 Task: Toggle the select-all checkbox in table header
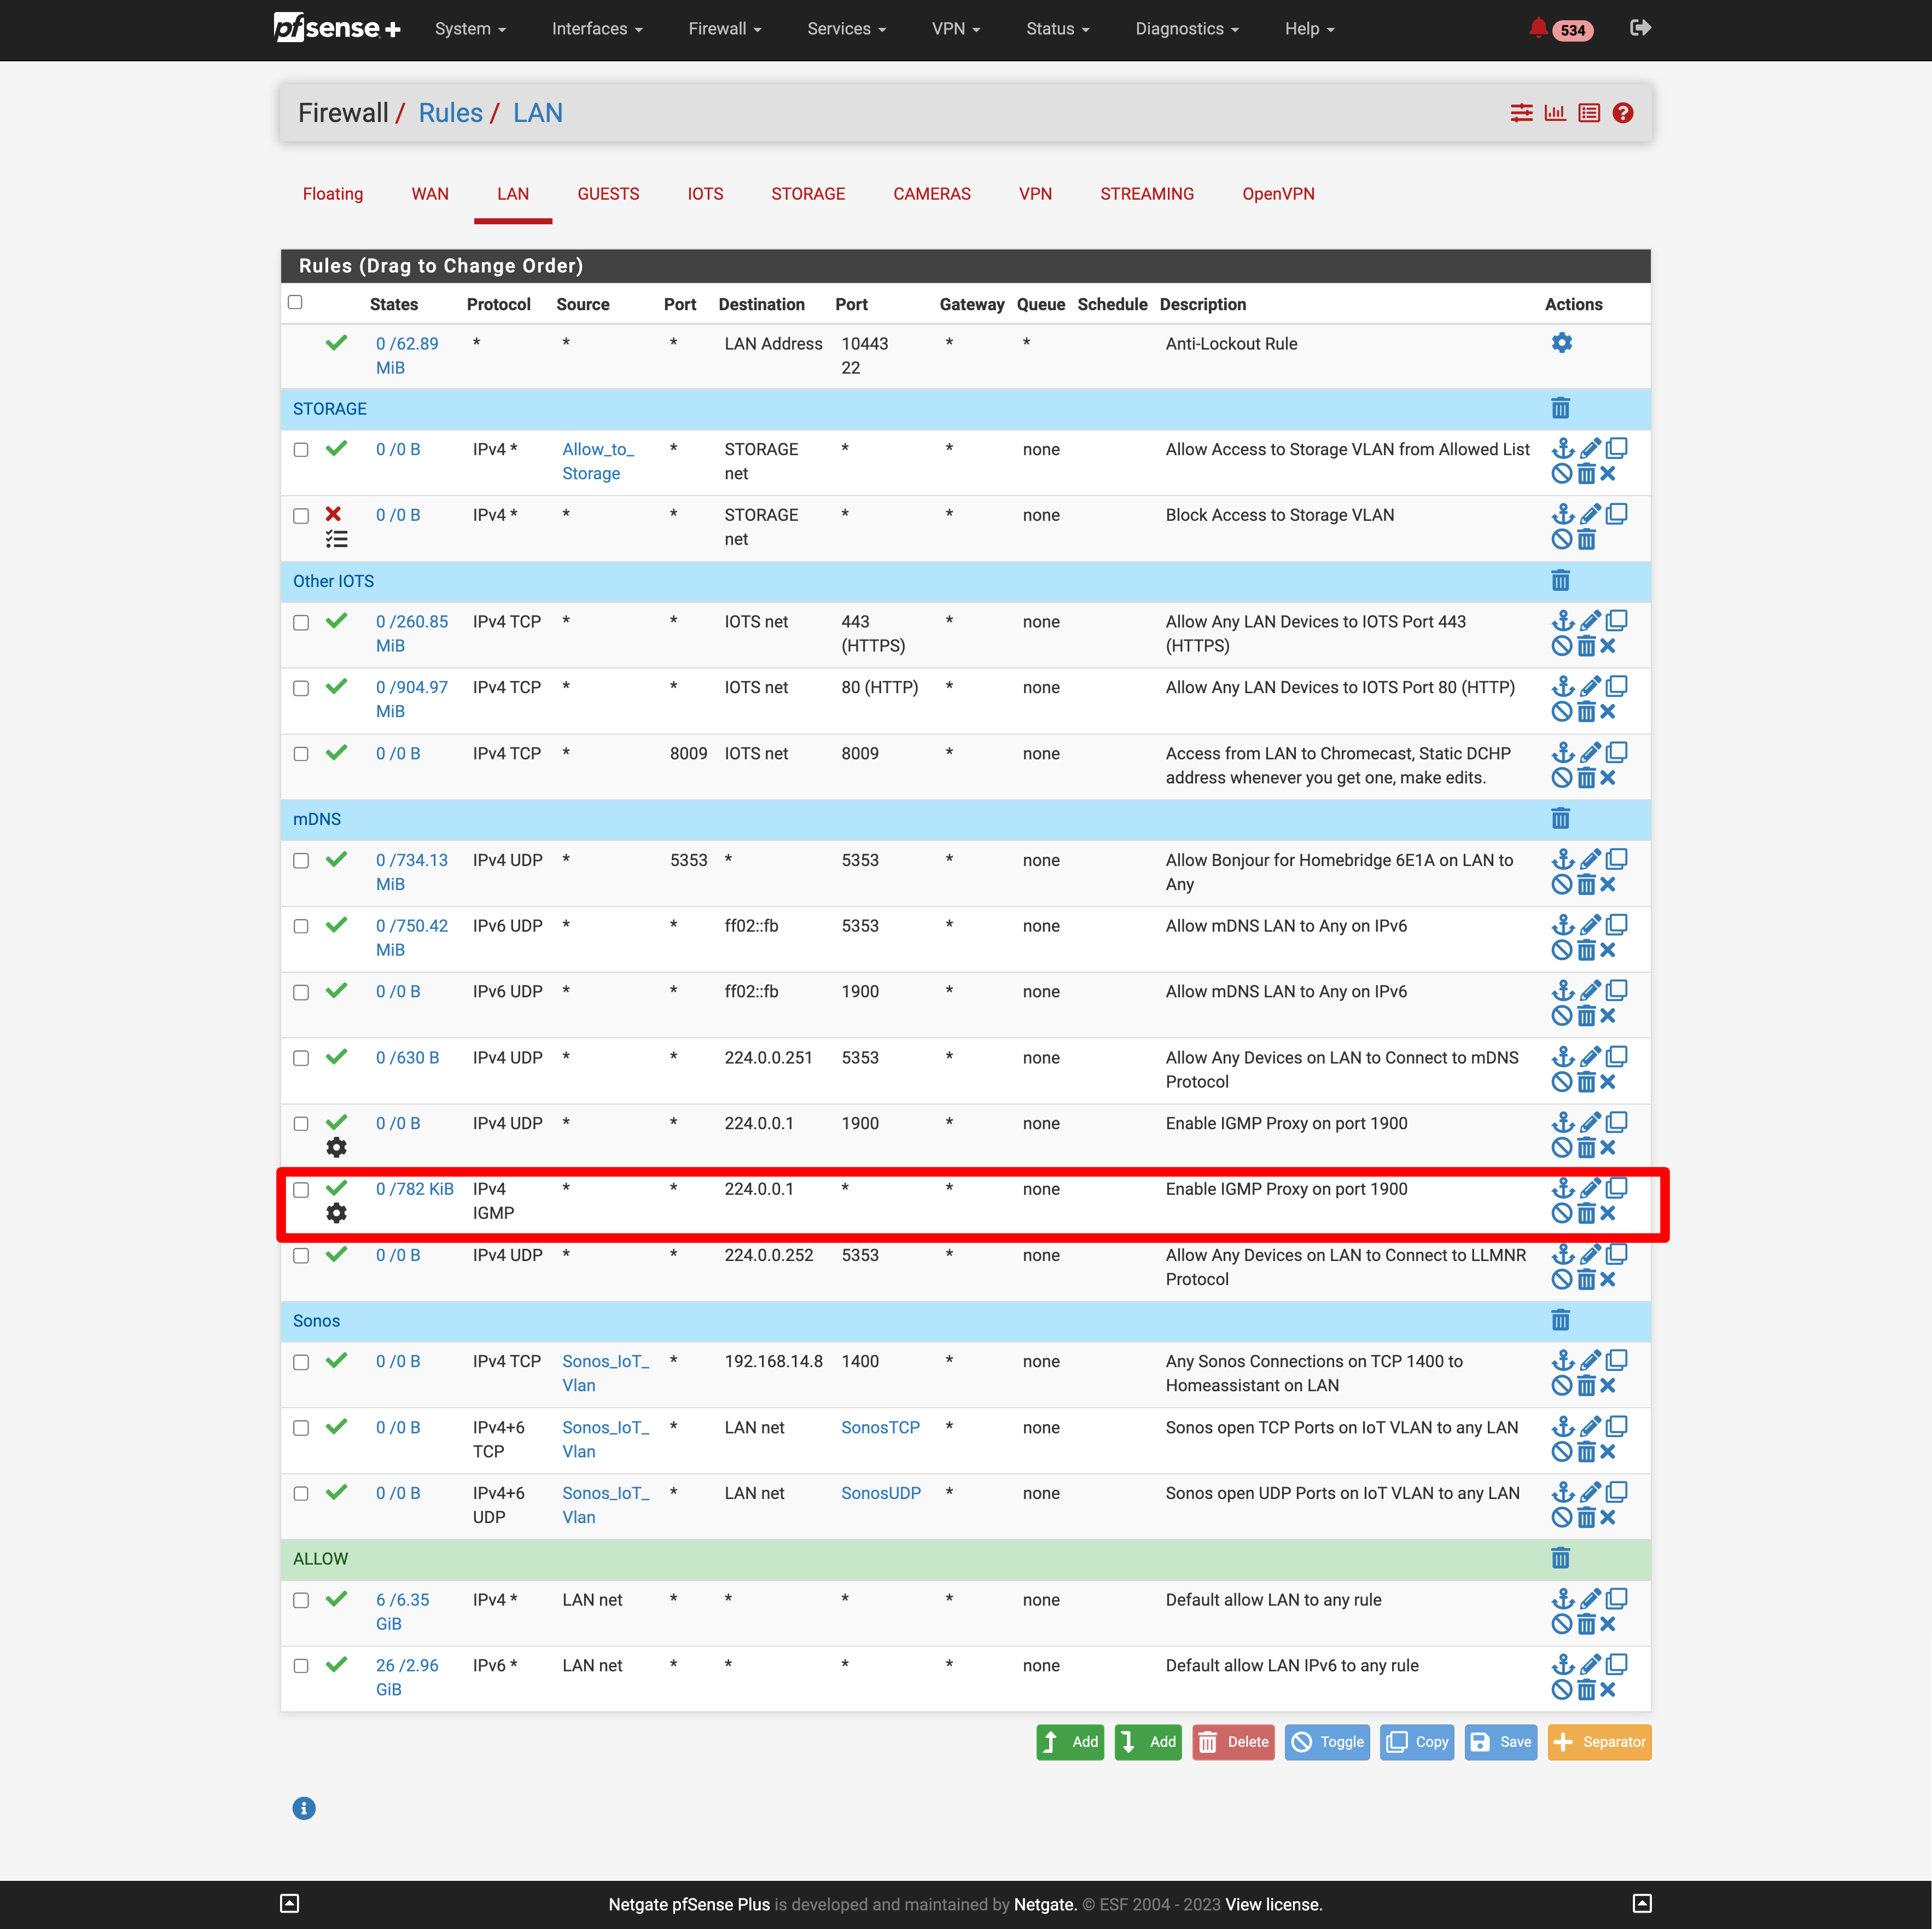(x=295, y=302)
